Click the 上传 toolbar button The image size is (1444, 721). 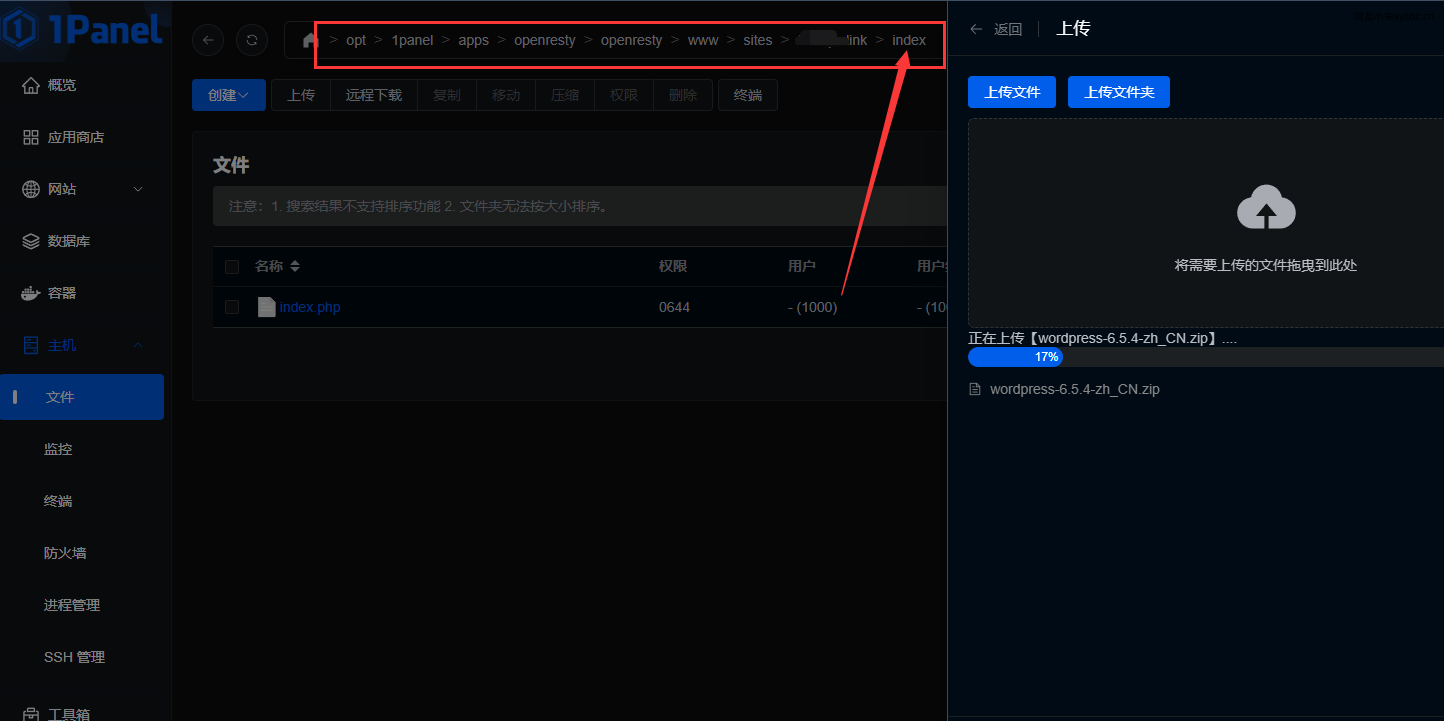click(x=301, y=95)
